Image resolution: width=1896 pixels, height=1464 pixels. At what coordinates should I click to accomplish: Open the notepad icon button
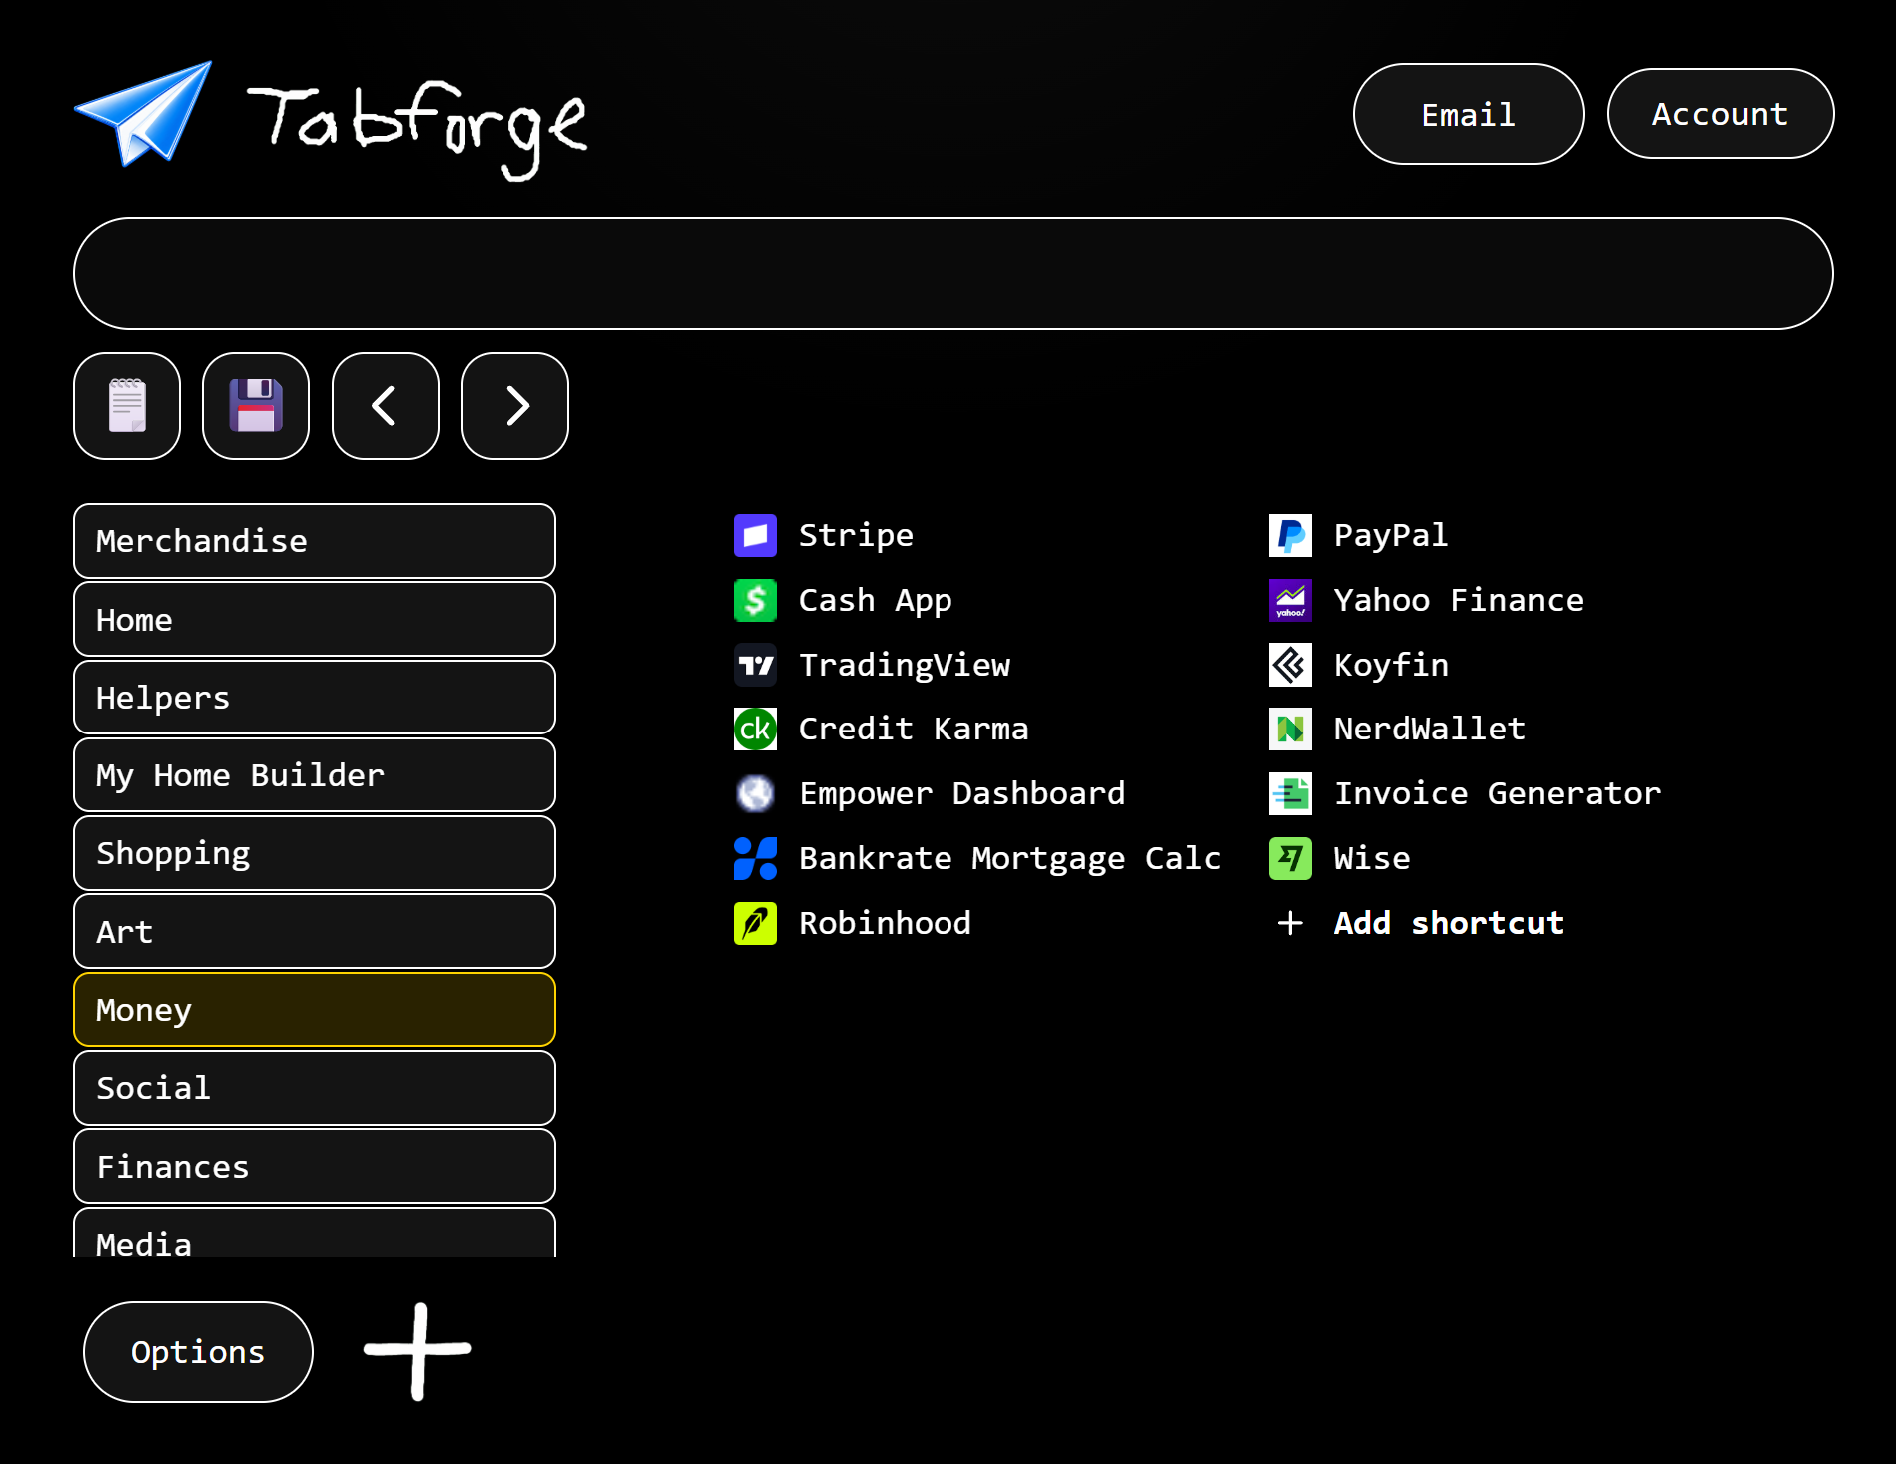127,406
